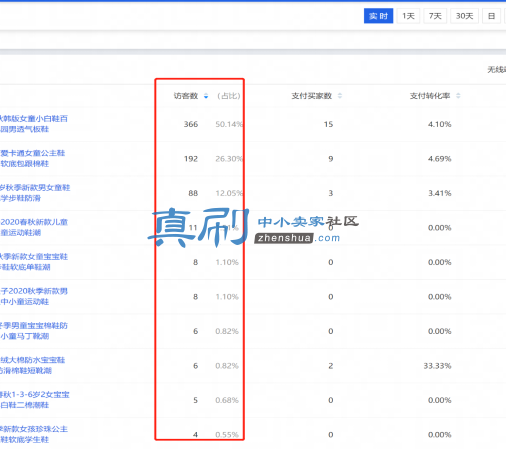Open product link 2020春秋新款儿童
This screenshot has width=507, height=457.
(34, 222)
